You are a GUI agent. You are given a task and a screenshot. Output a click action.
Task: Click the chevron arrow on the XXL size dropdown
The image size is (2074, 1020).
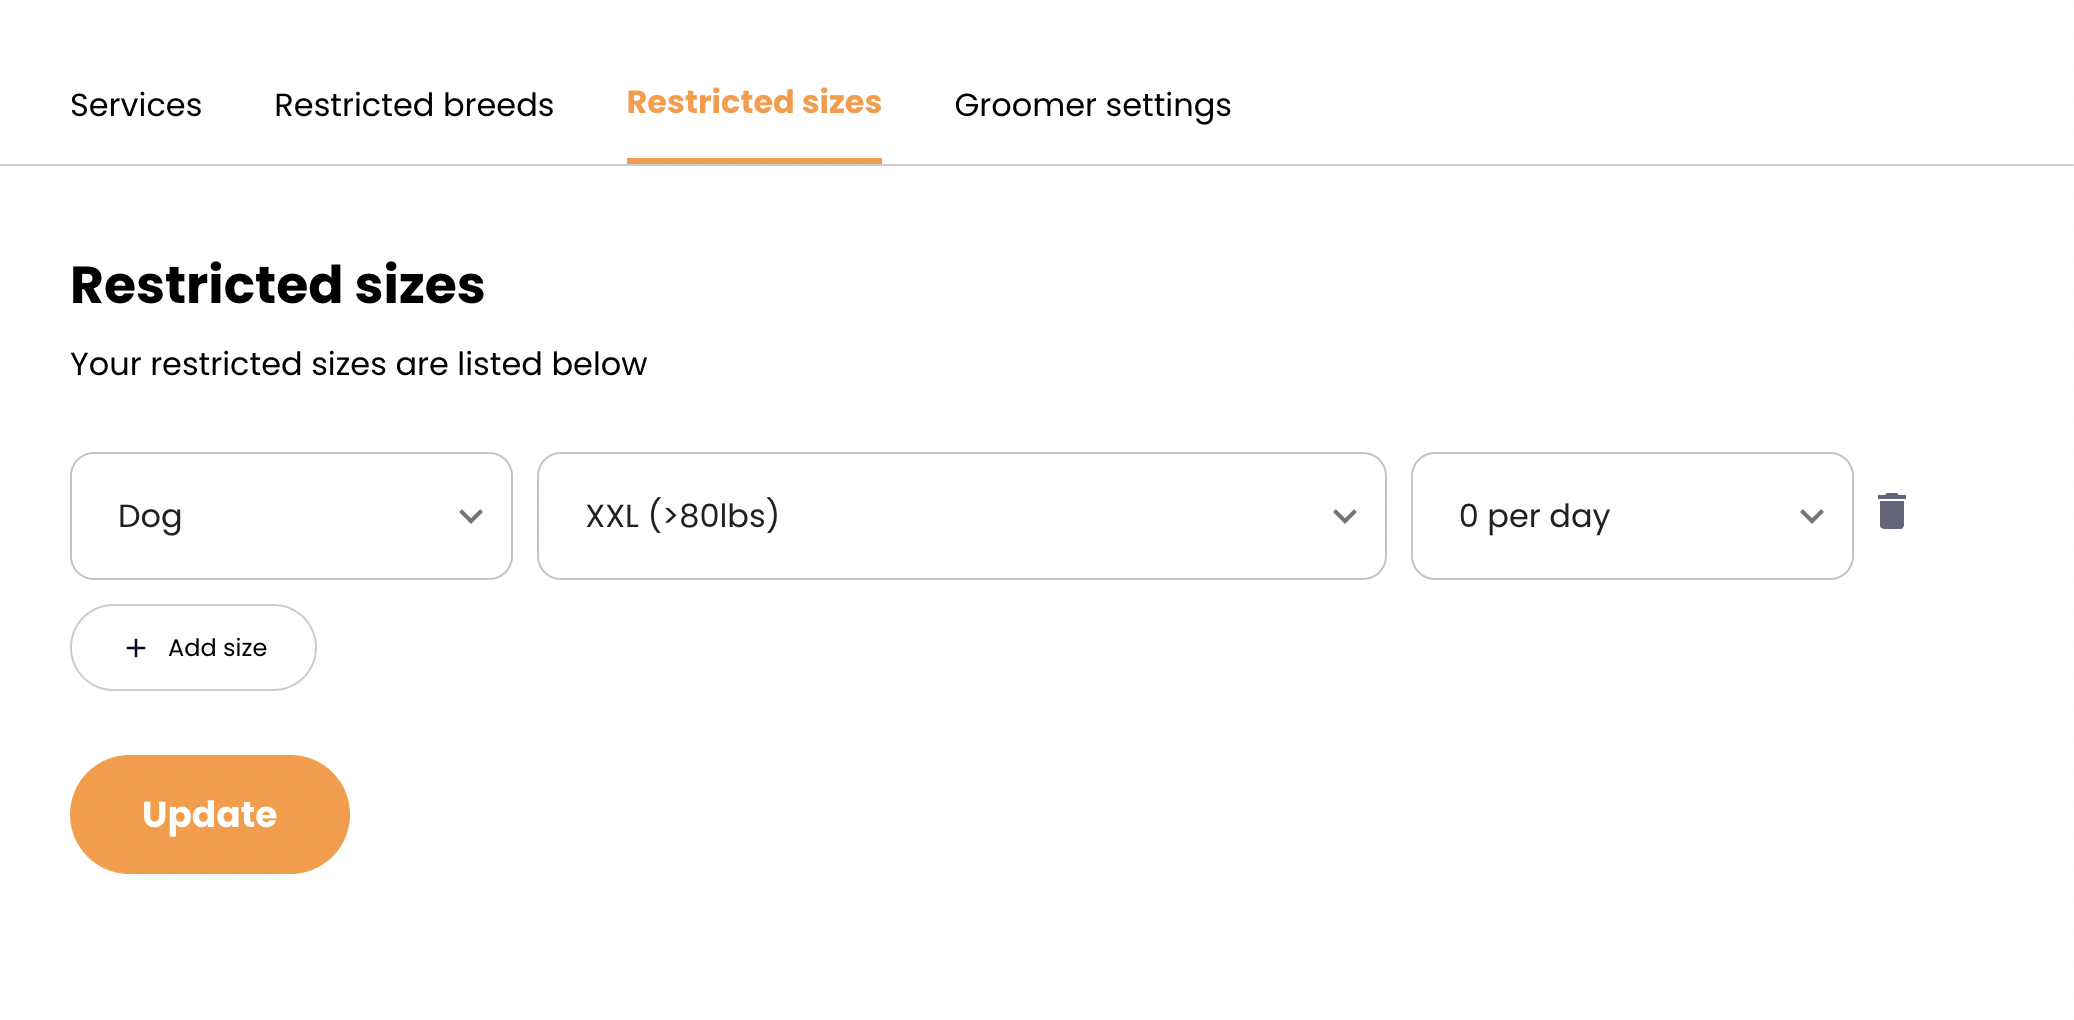click(x=1344, y=516)
